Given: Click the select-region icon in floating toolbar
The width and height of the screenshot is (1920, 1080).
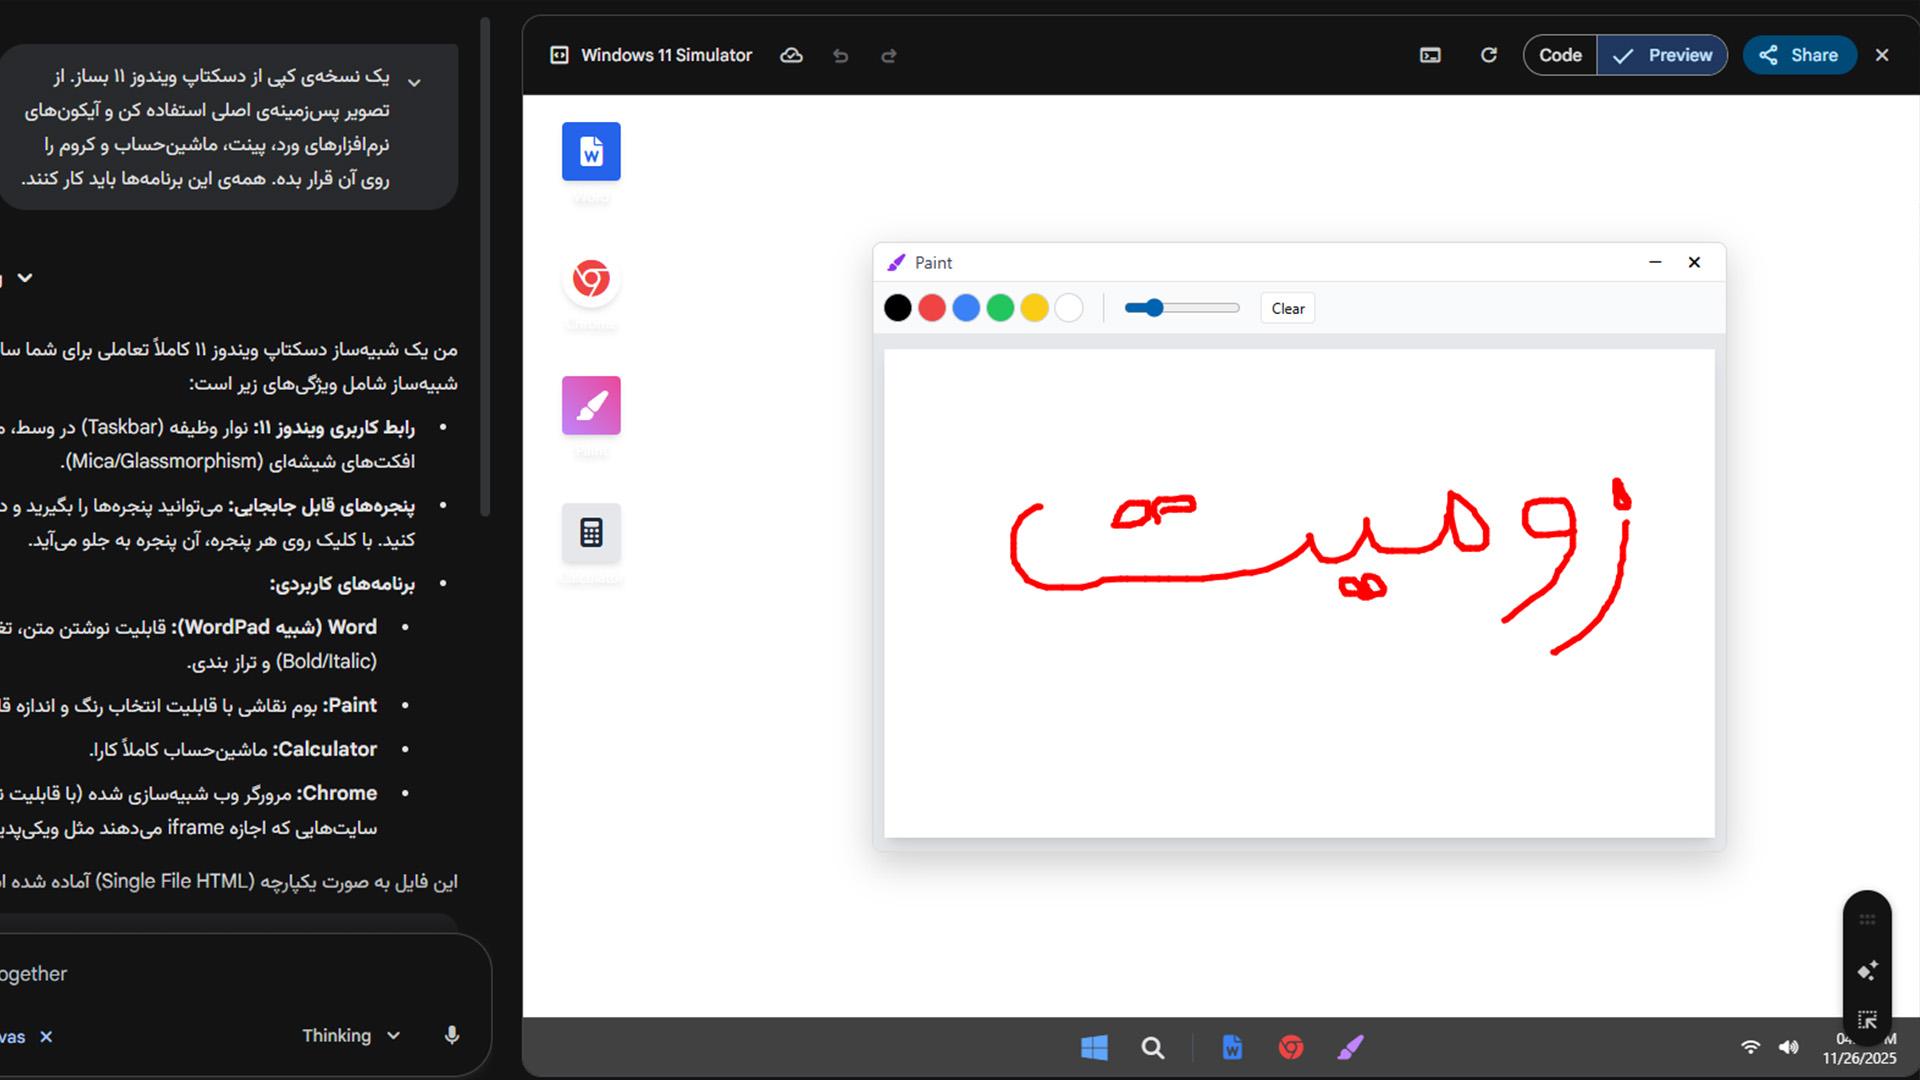Looking at the screenshot, I should (1867, 1020).
